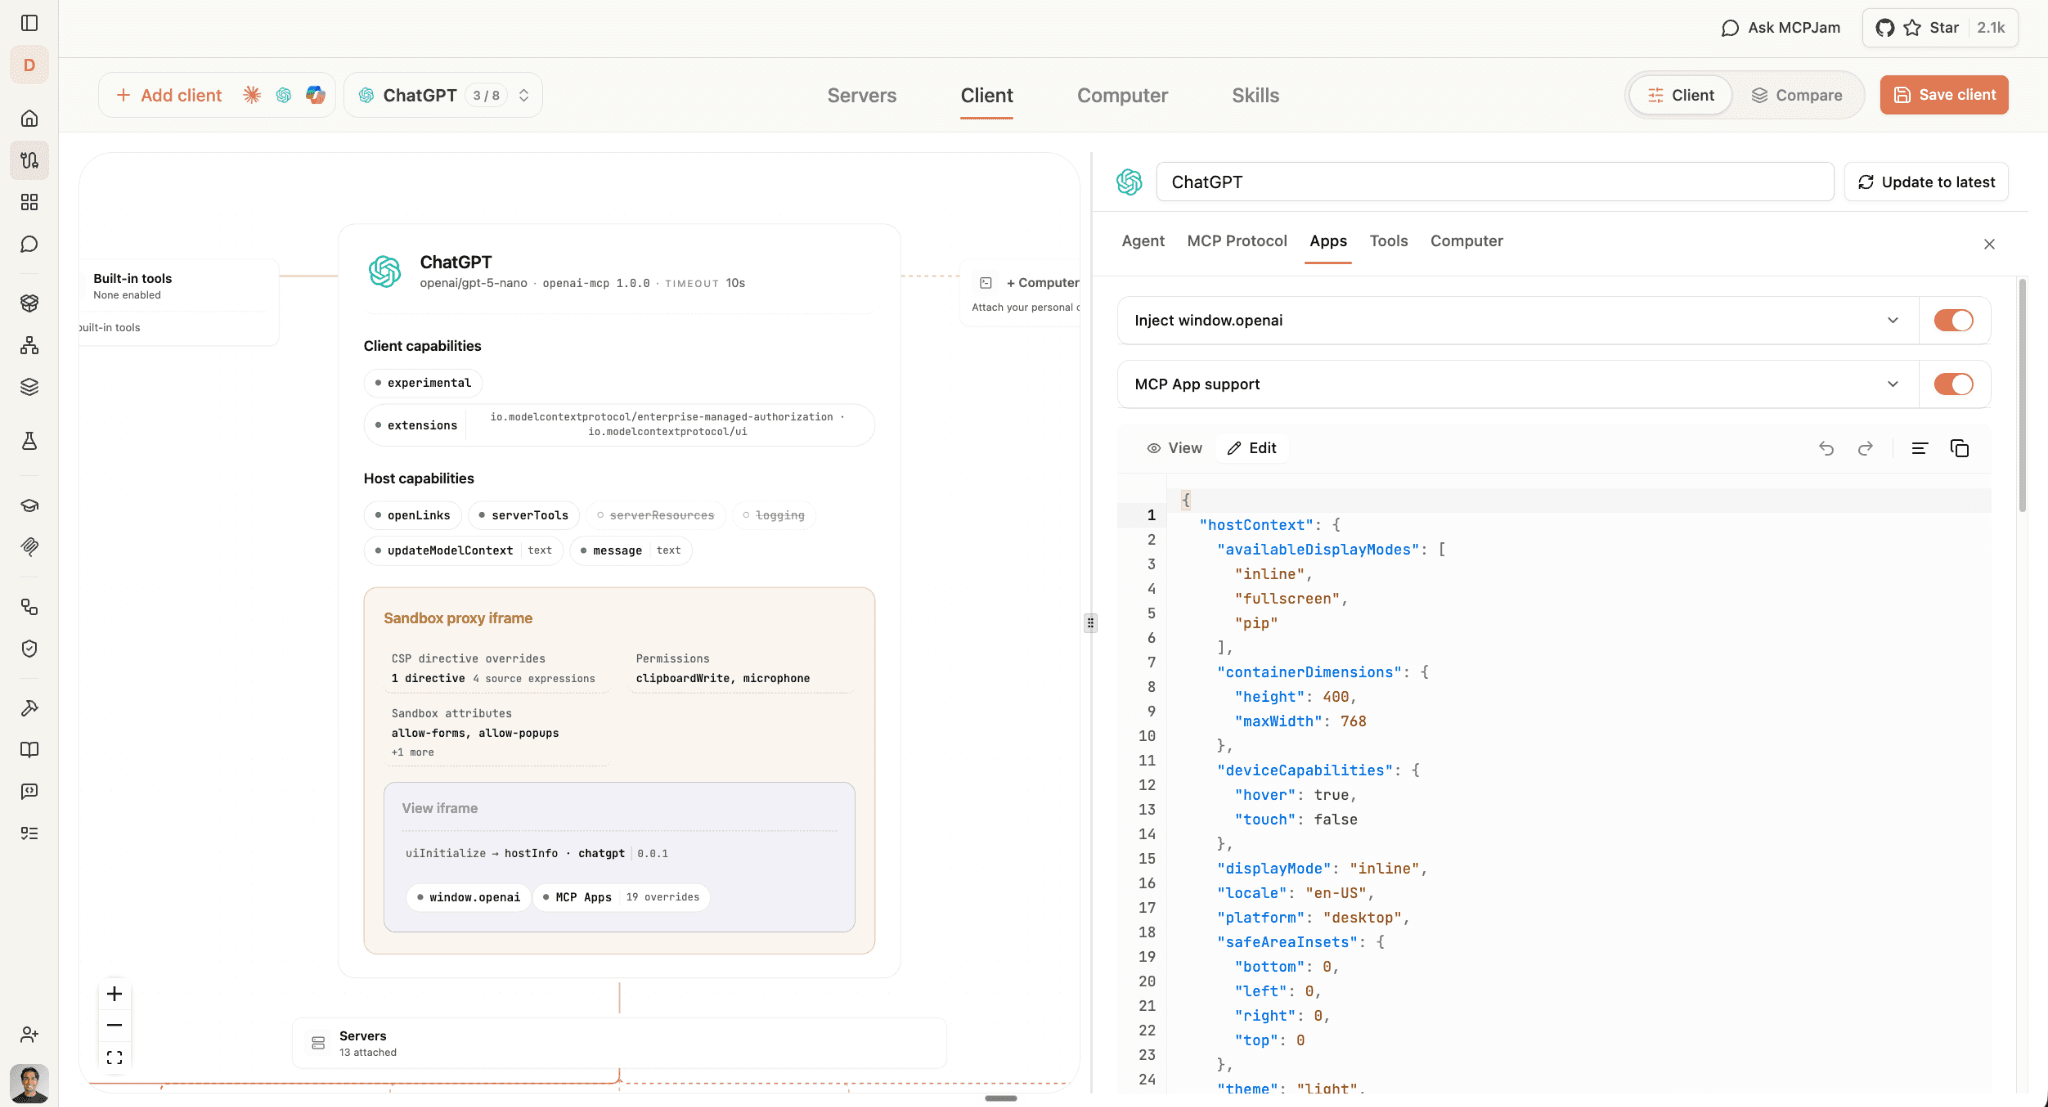Image resolution: width=2048 pixels, height=1107 pixels.
Task: Click the +1 more sandbox attributes text
Action: [x=413, y=752]
